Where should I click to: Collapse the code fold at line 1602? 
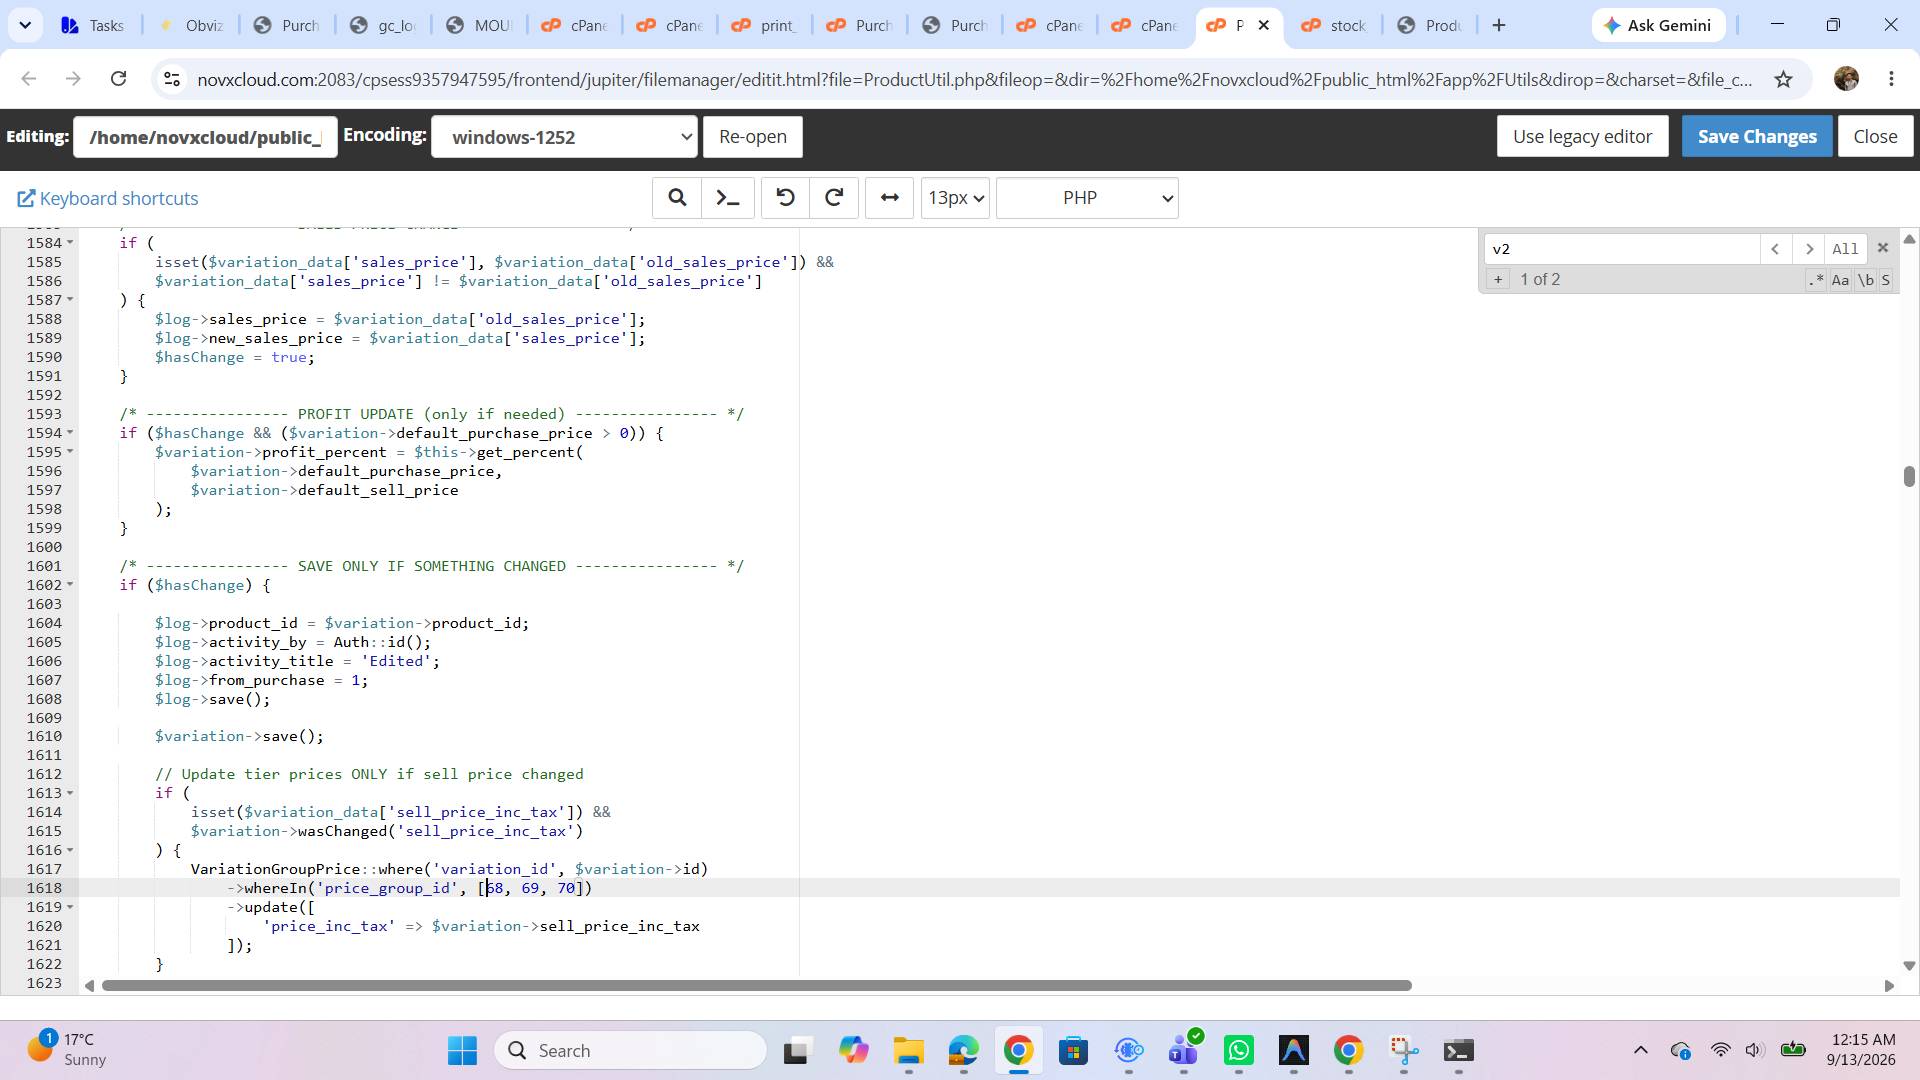tap(70, 585)
